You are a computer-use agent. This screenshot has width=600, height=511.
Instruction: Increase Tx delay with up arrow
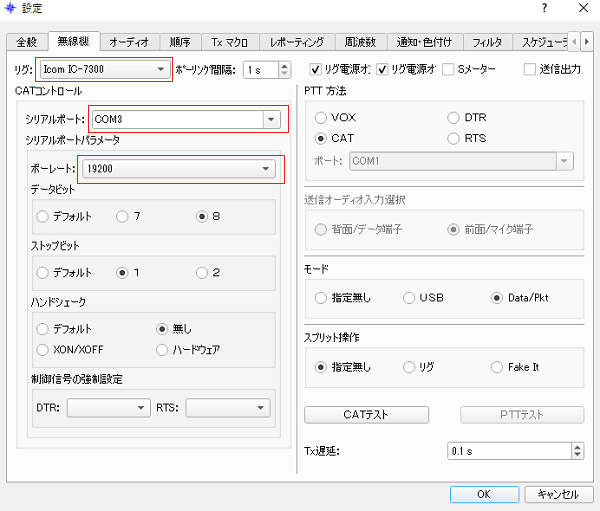point(577,447)
